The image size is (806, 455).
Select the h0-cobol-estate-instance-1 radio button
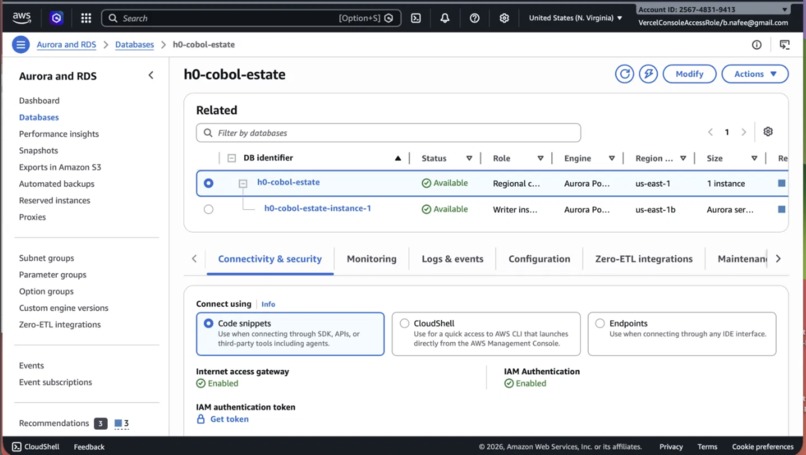pos(208,209)
